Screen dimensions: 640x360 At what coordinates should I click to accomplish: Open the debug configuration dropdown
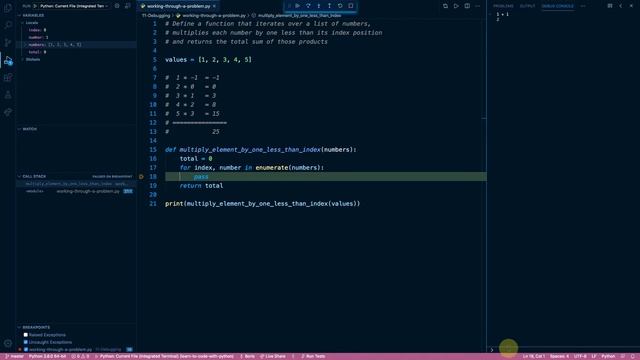pos(74,6)
